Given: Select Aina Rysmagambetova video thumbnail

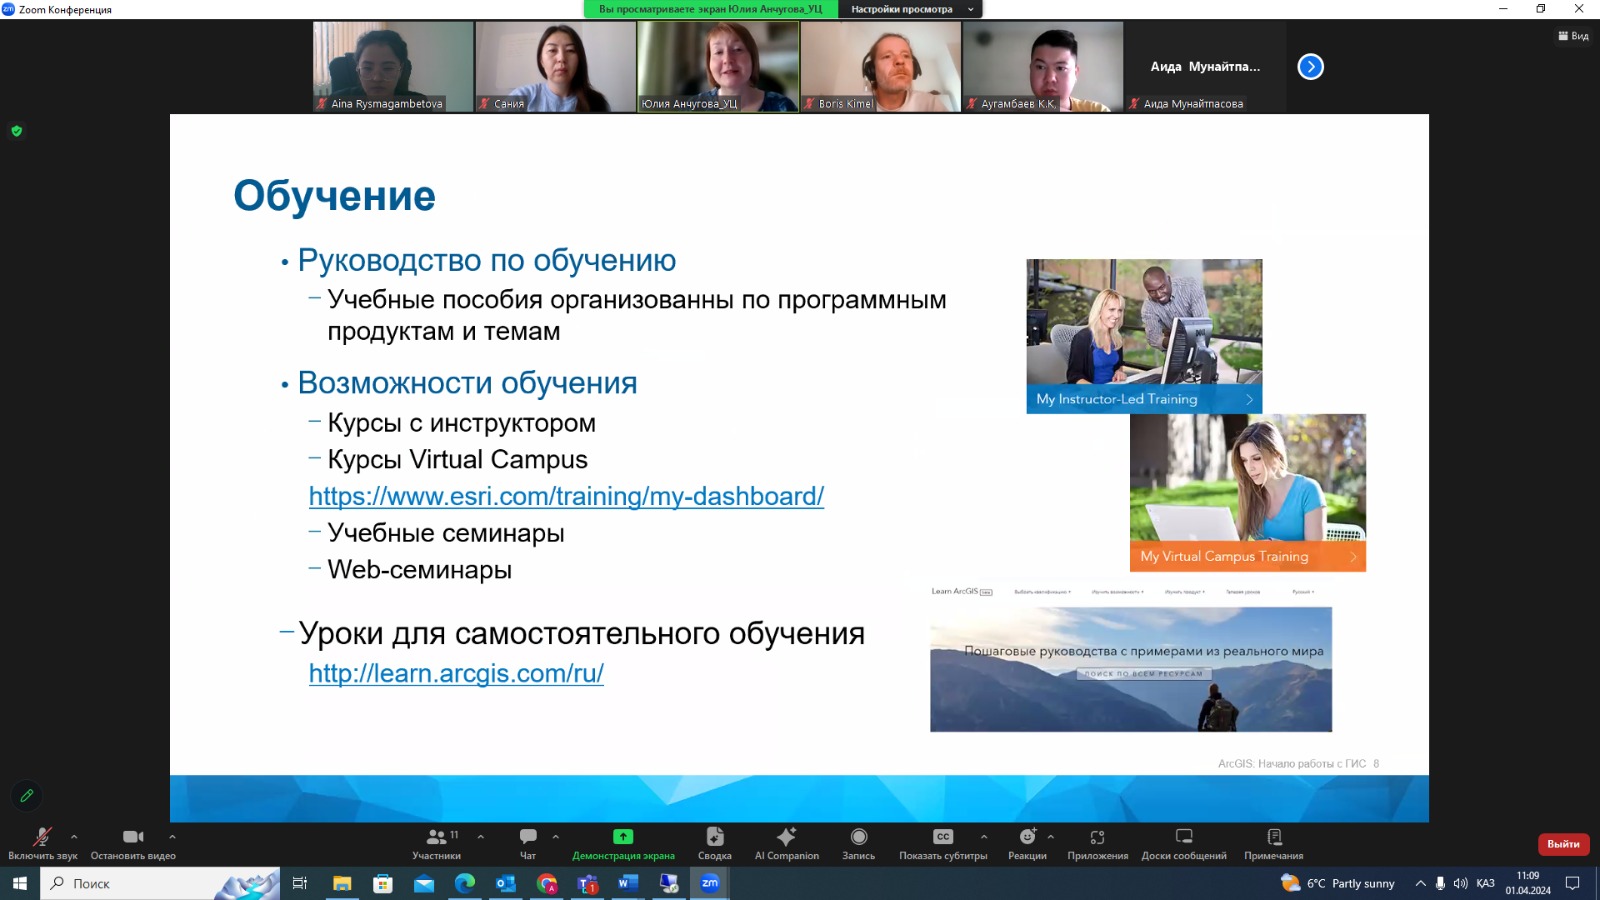Looking at the screenshot, I should tap(393, 67).
